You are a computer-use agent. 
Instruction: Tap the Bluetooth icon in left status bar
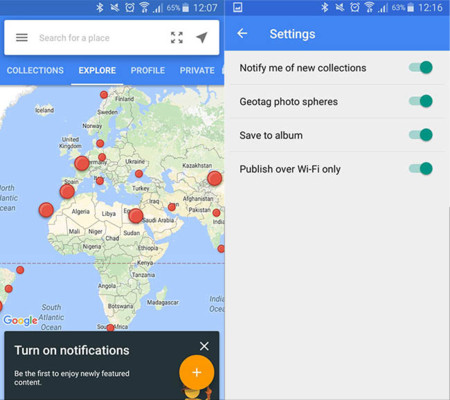pos(100,7)
